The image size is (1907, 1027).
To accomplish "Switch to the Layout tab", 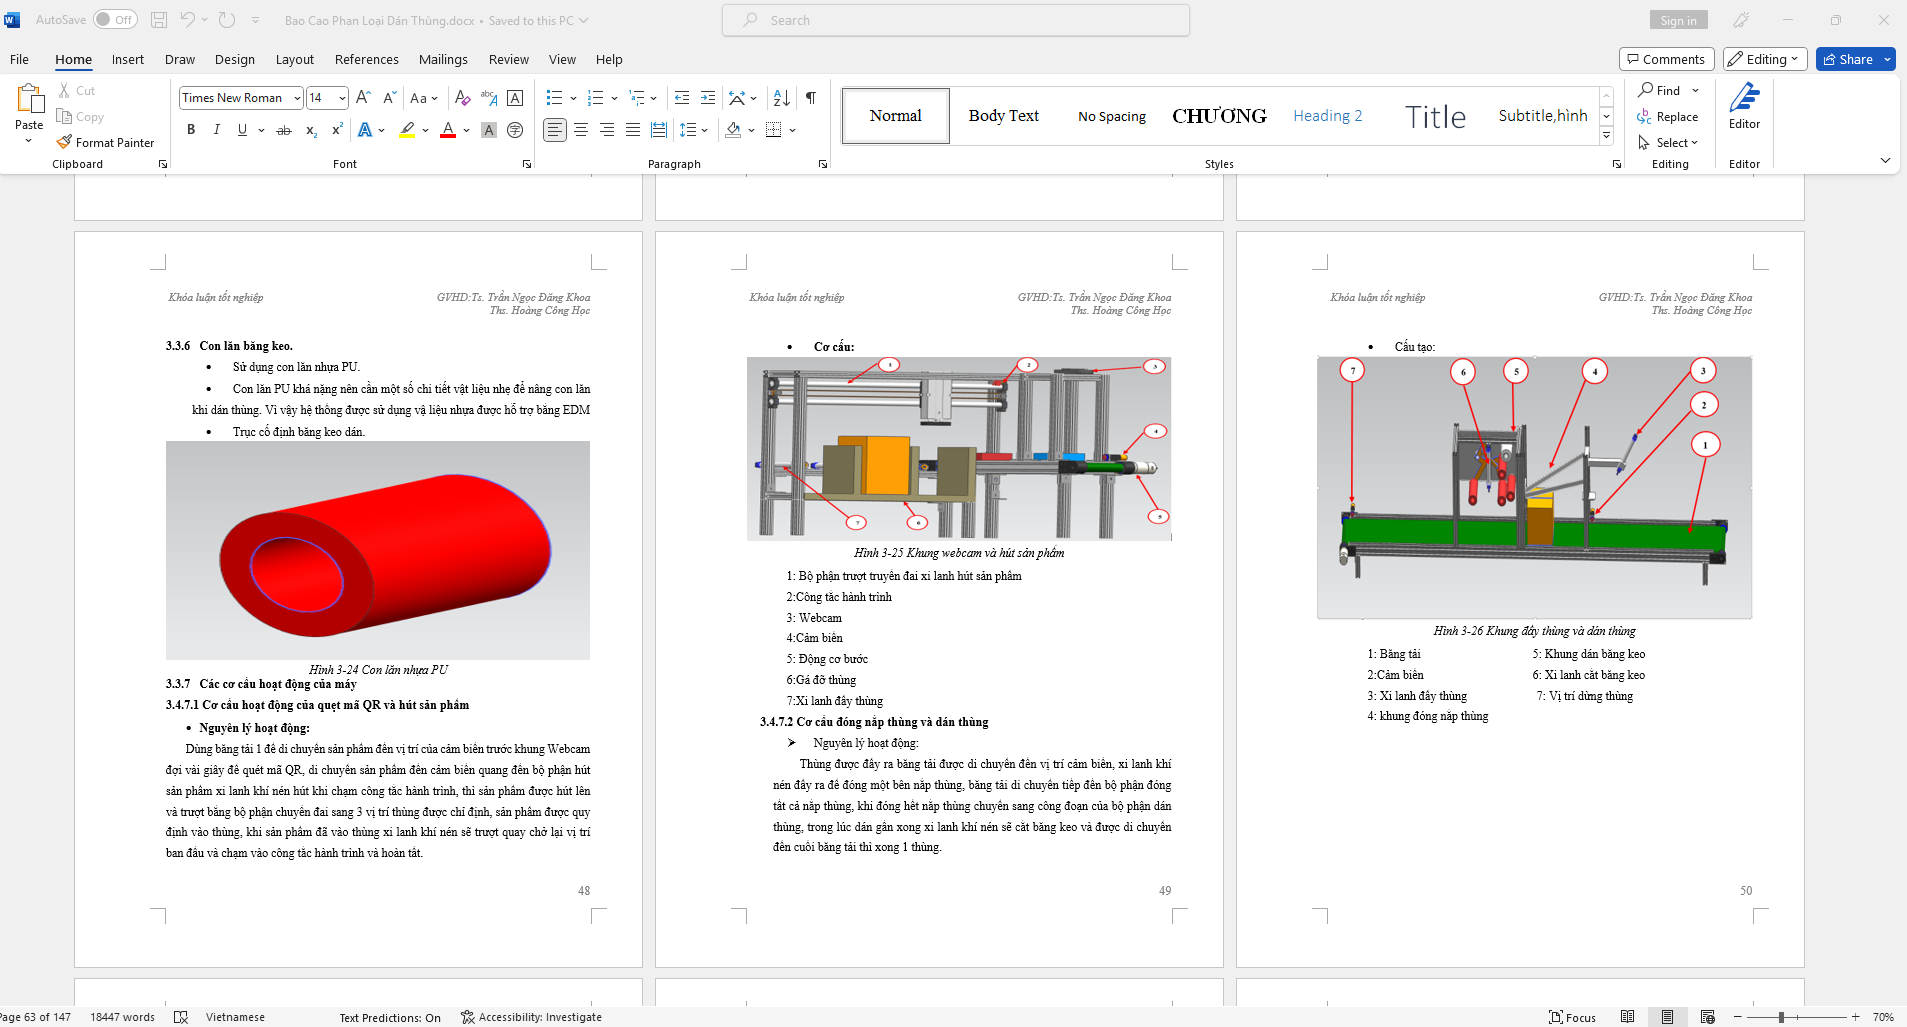I will 294,59.
